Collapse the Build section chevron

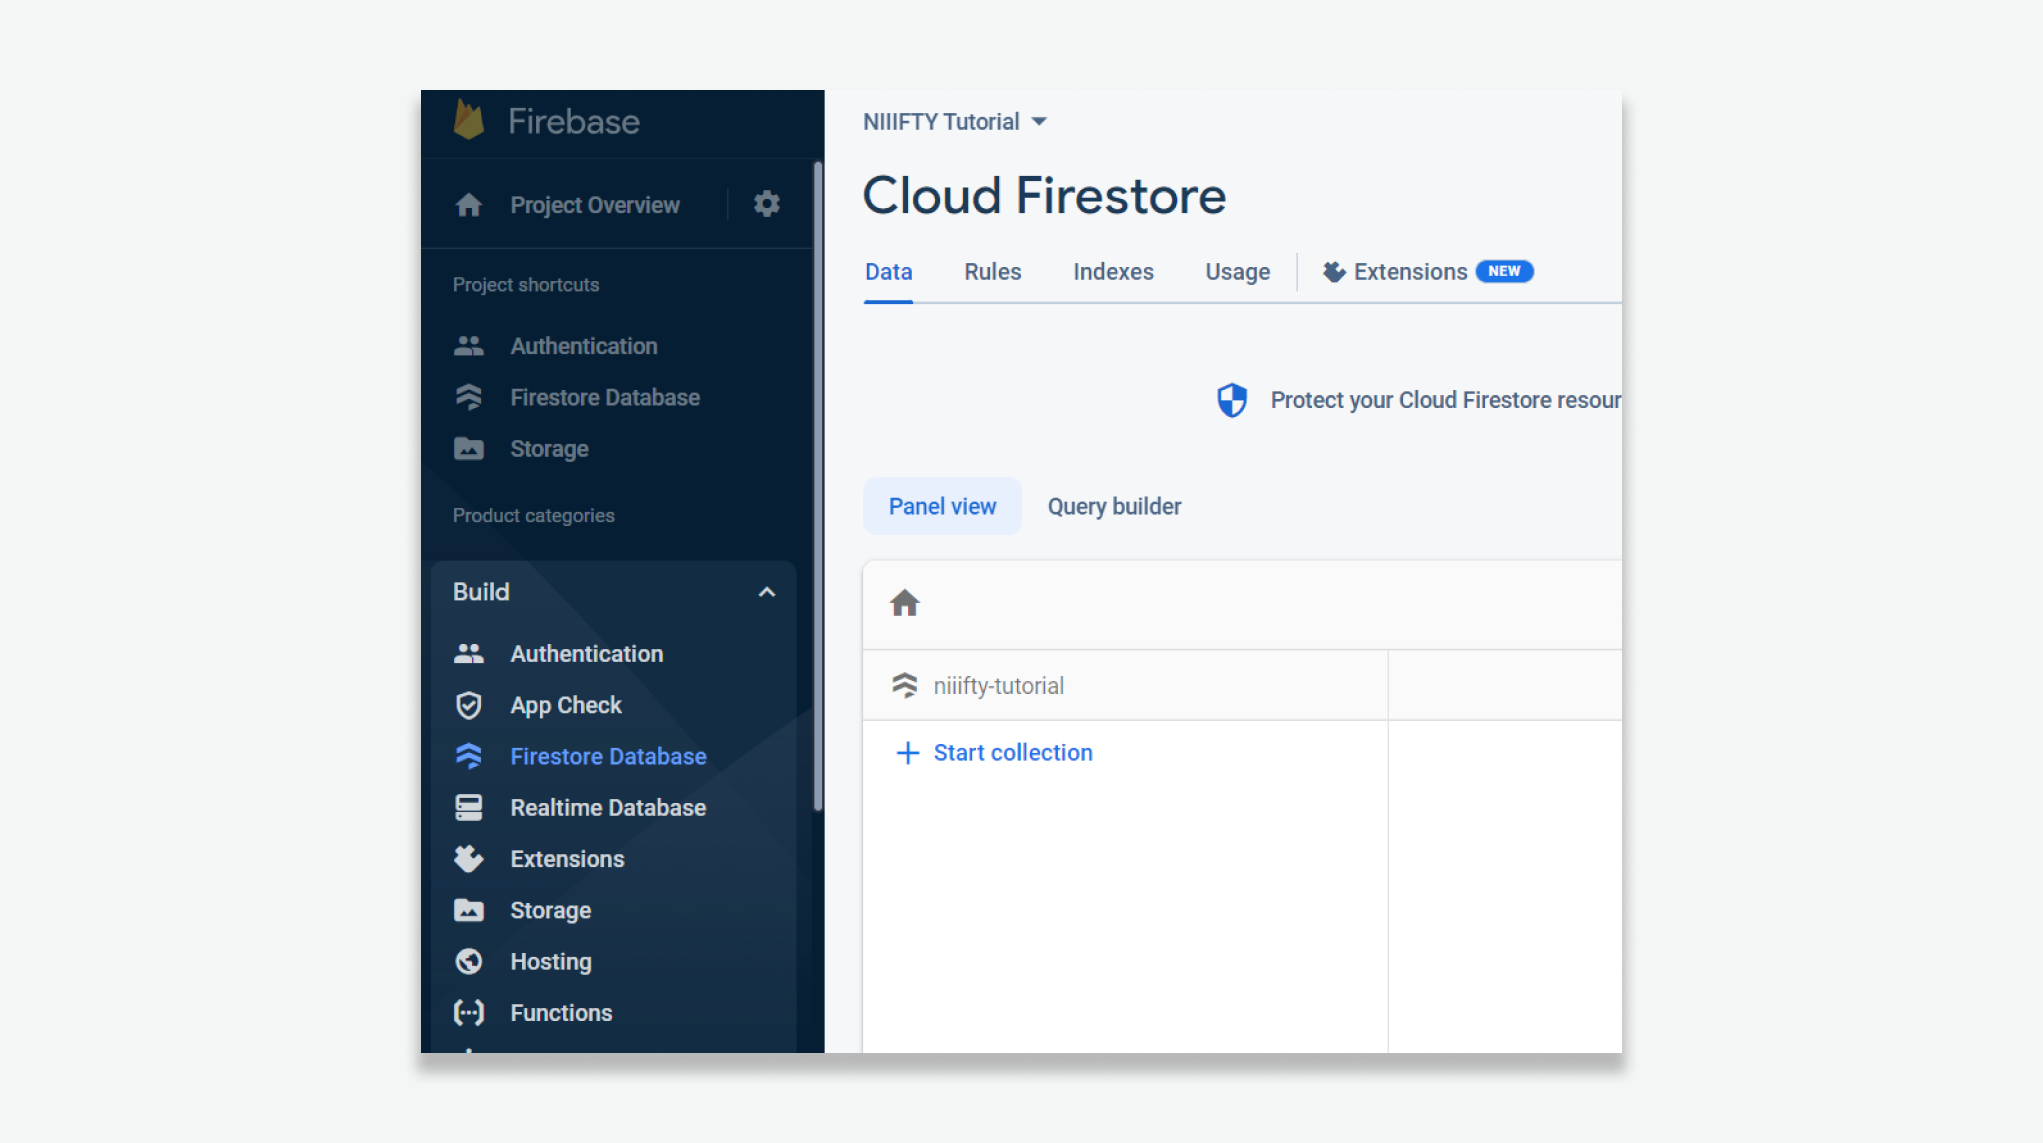click(x=767, y=592)
